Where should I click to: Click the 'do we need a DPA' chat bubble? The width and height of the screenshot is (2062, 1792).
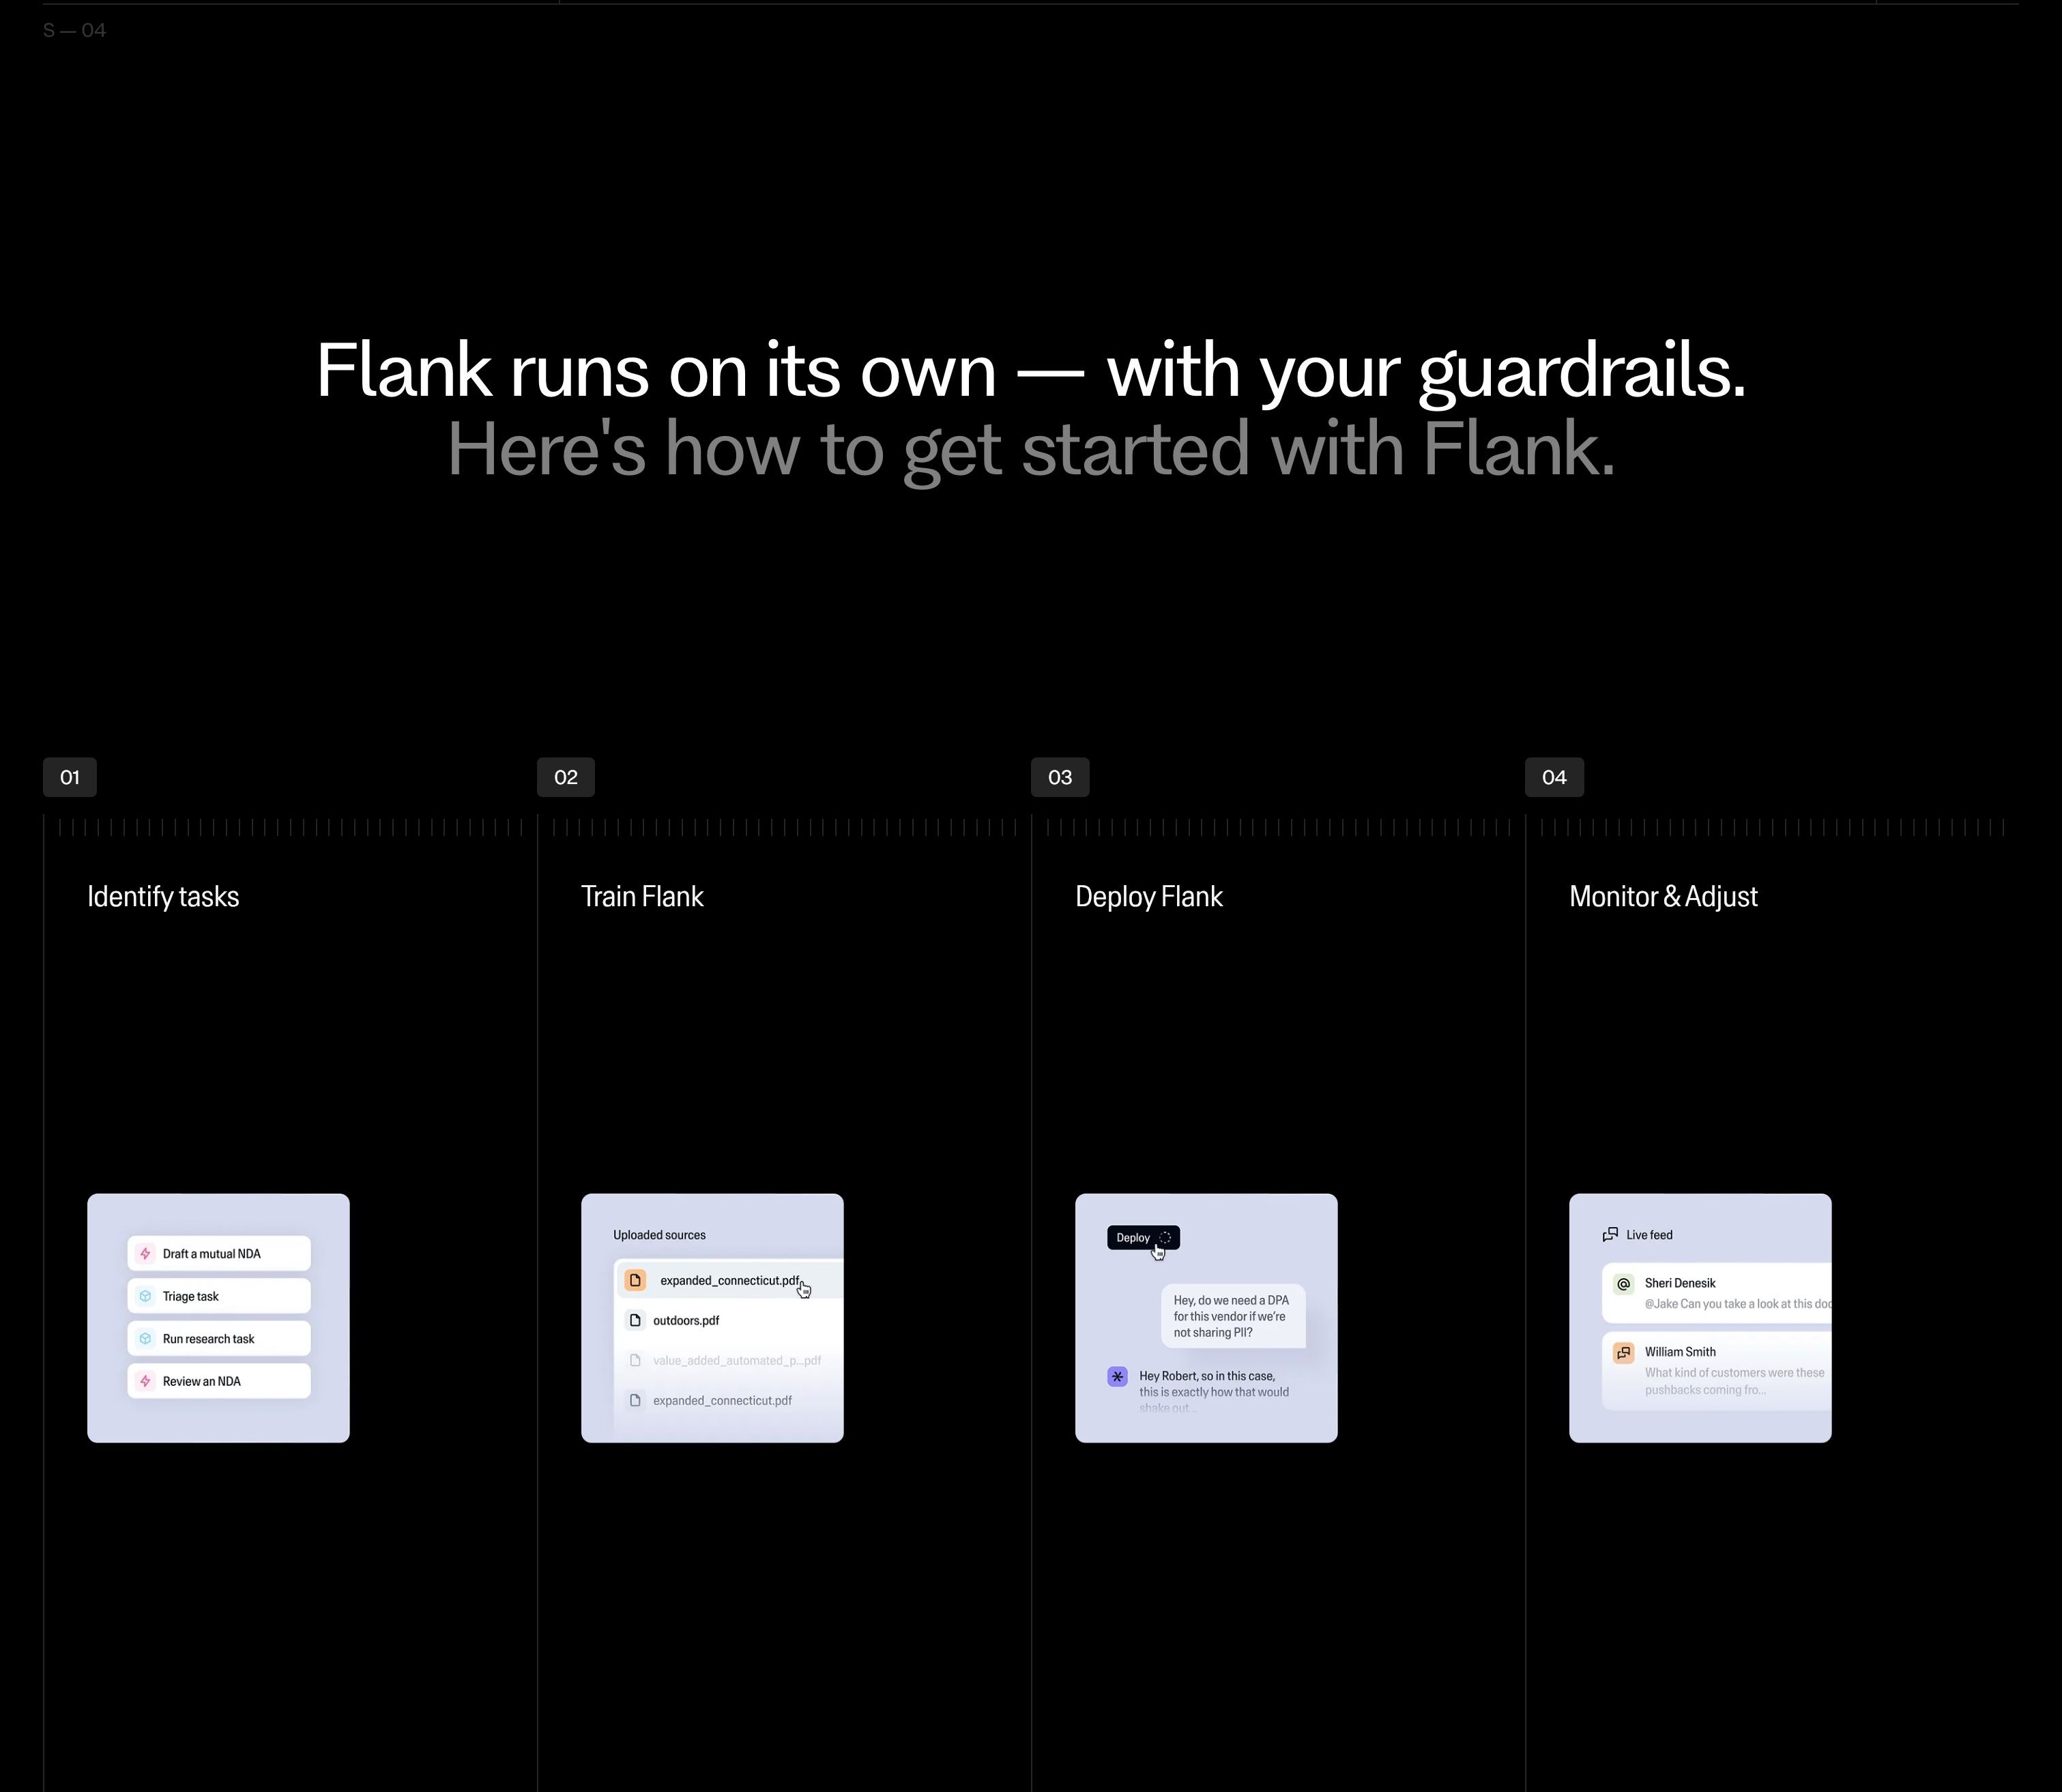1233,1316
